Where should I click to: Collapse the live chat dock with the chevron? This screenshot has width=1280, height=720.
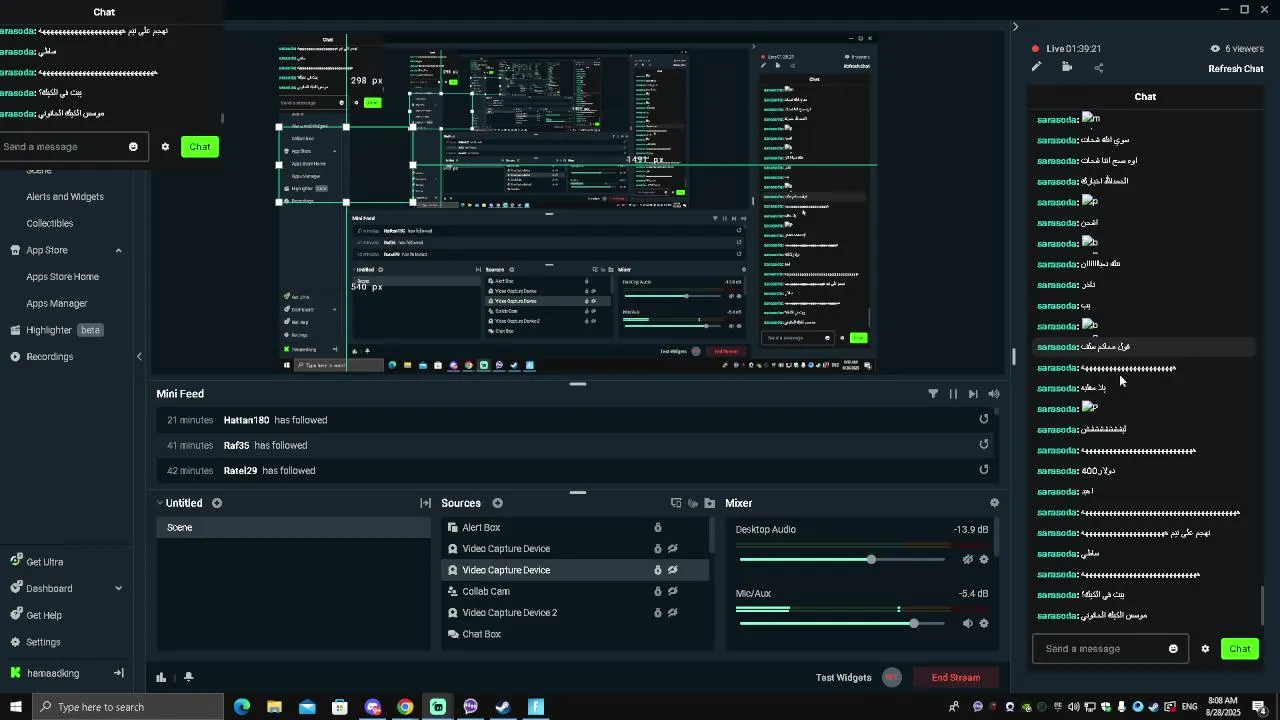coord(1015,27)
